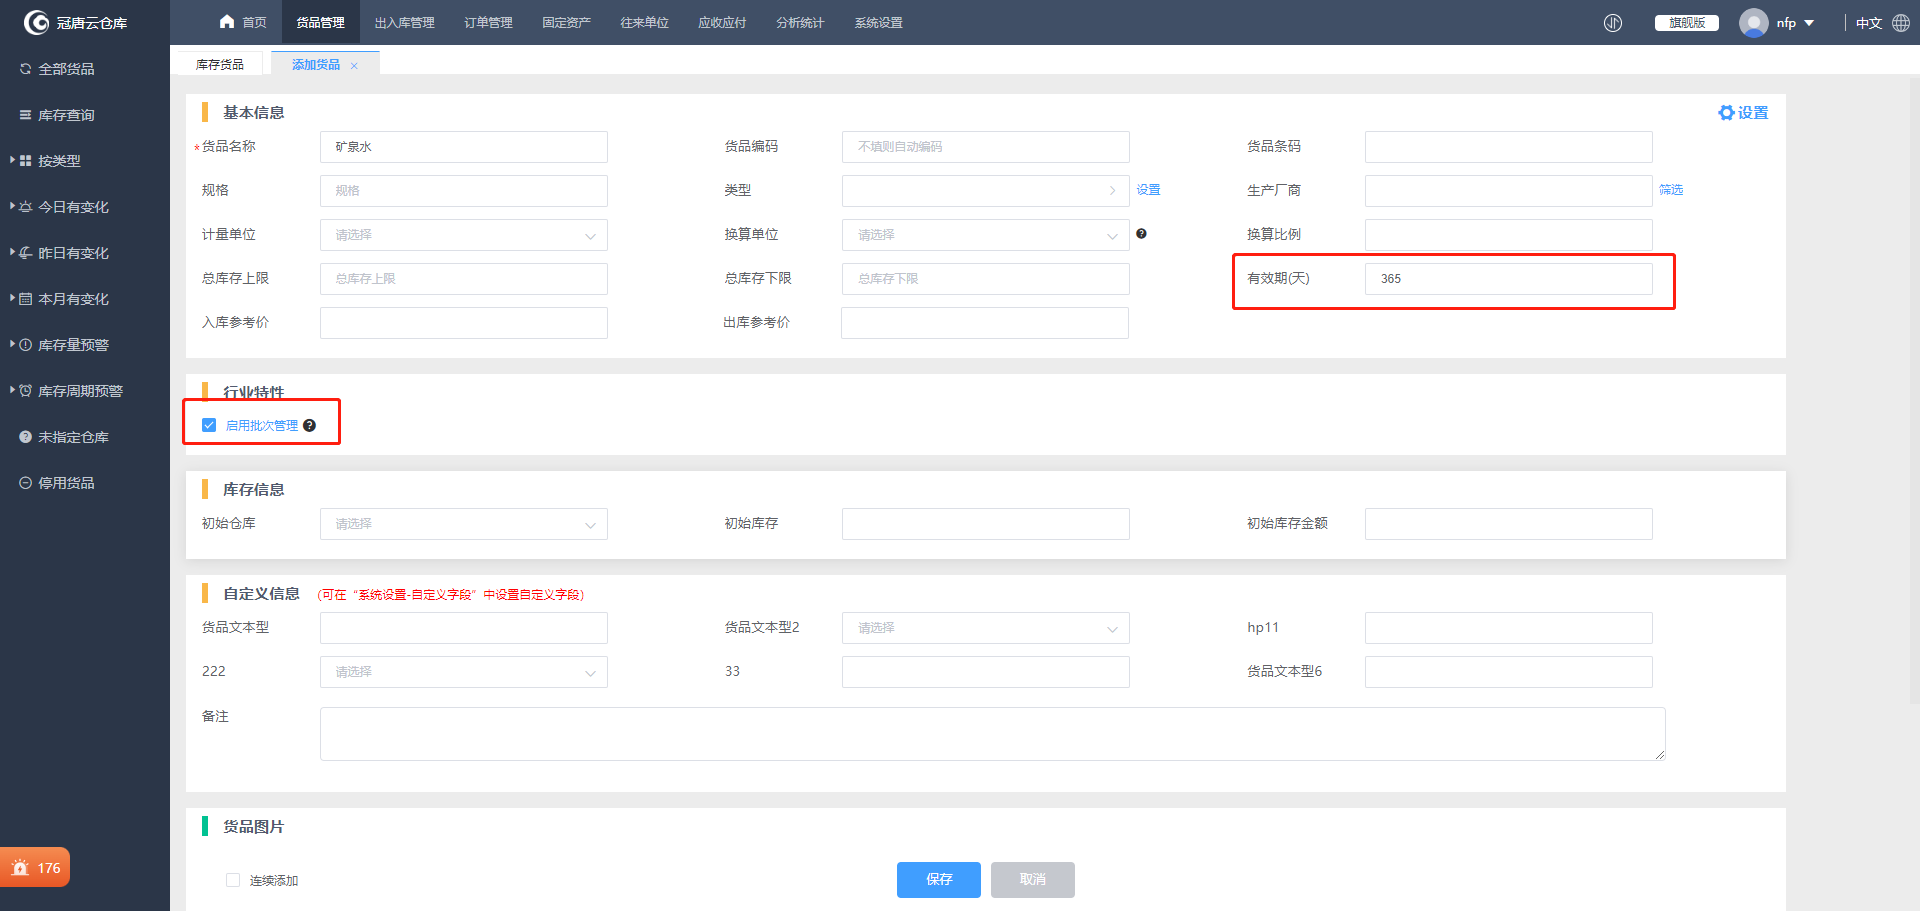Click the 全部货品 sidebar icon
Viewport: 1920px width, 911px height.
coord(26,69)
